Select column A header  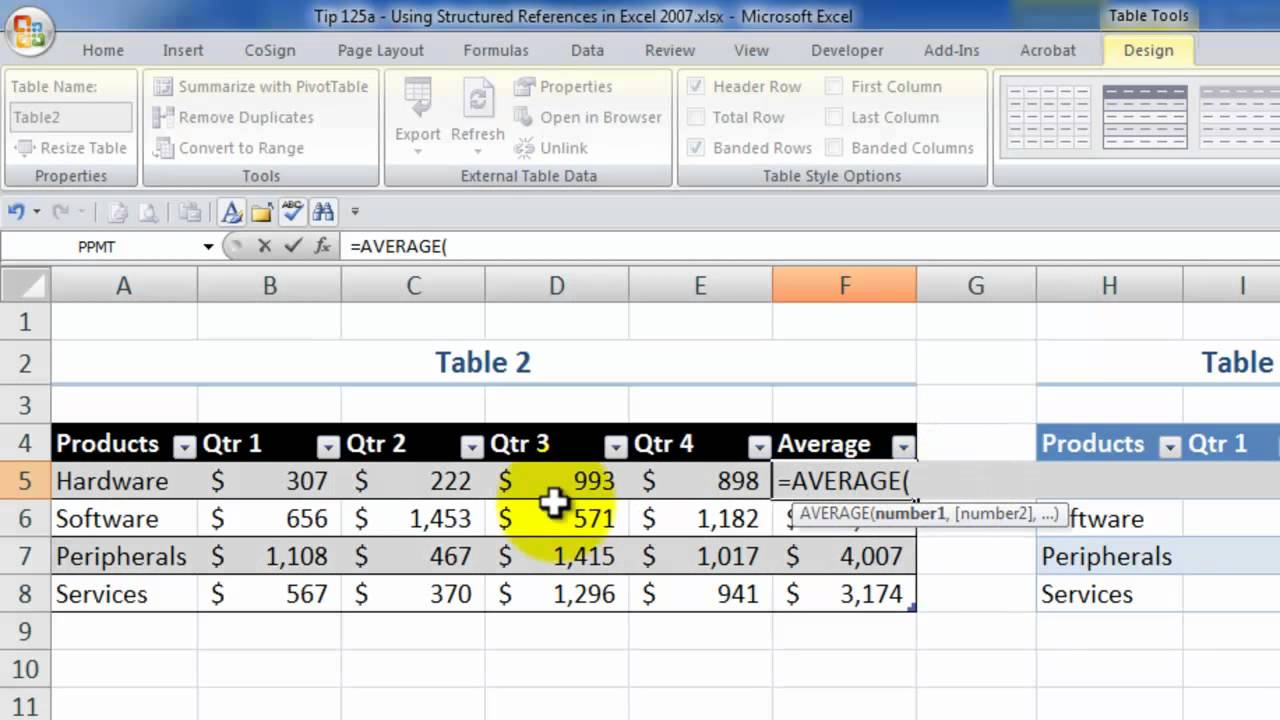tap(124, 286)
